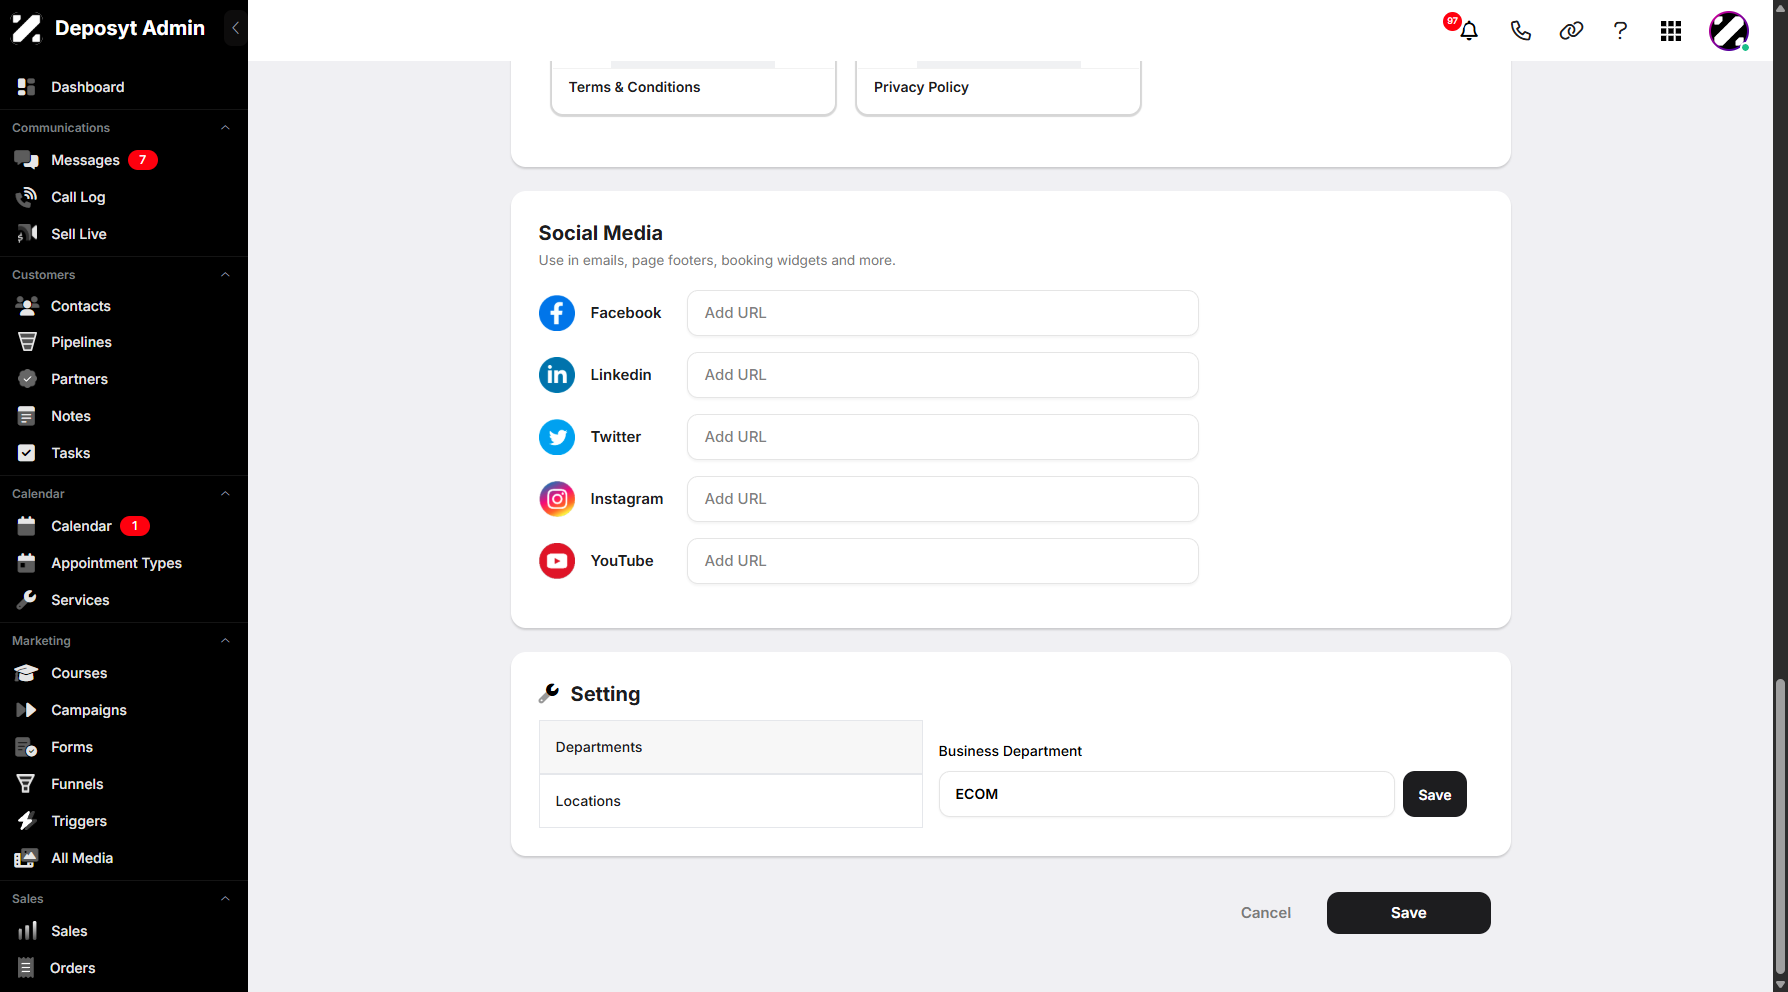Click the vertical page scrollbar

(1780, 827)
